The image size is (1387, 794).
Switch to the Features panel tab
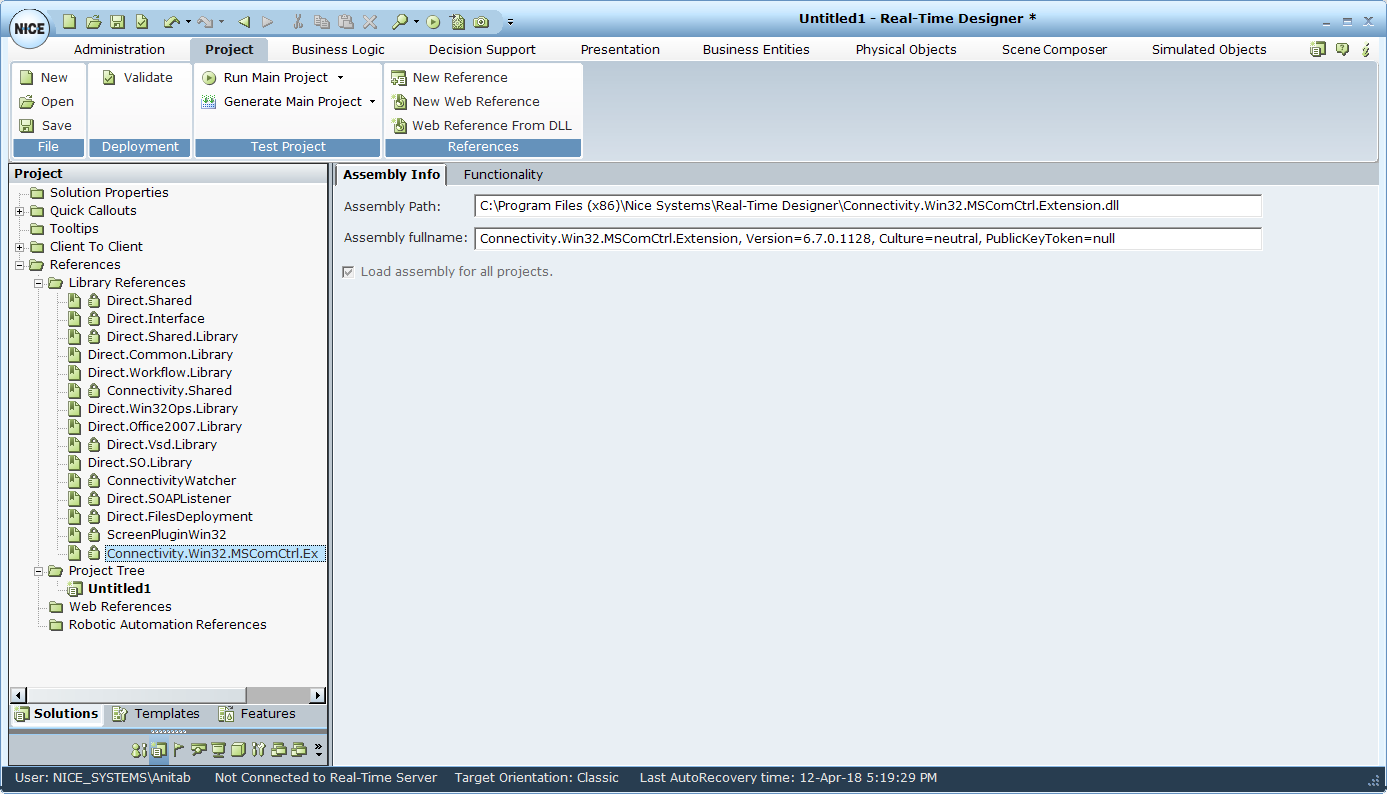pyautogui.click(x=257, y=714)
